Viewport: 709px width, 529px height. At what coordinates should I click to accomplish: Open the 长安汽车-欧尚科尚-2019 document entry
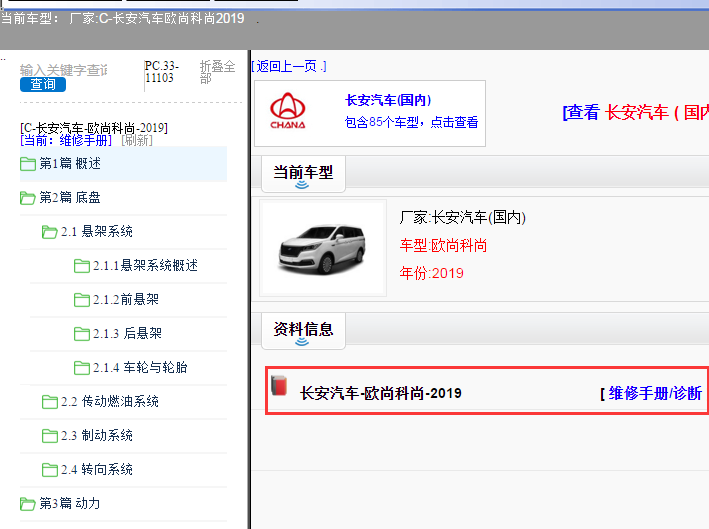(x=381, y=393)
